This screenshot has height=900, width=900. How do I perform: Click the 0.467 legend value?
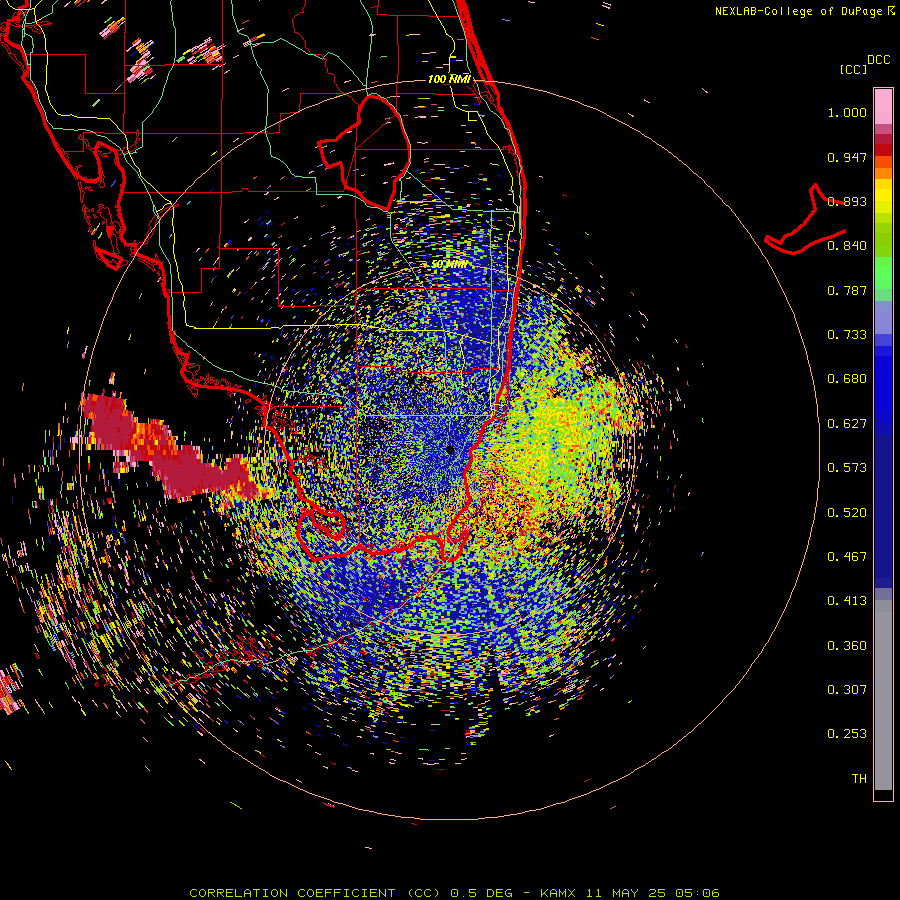pyautogui.click(x=847, y=557)
